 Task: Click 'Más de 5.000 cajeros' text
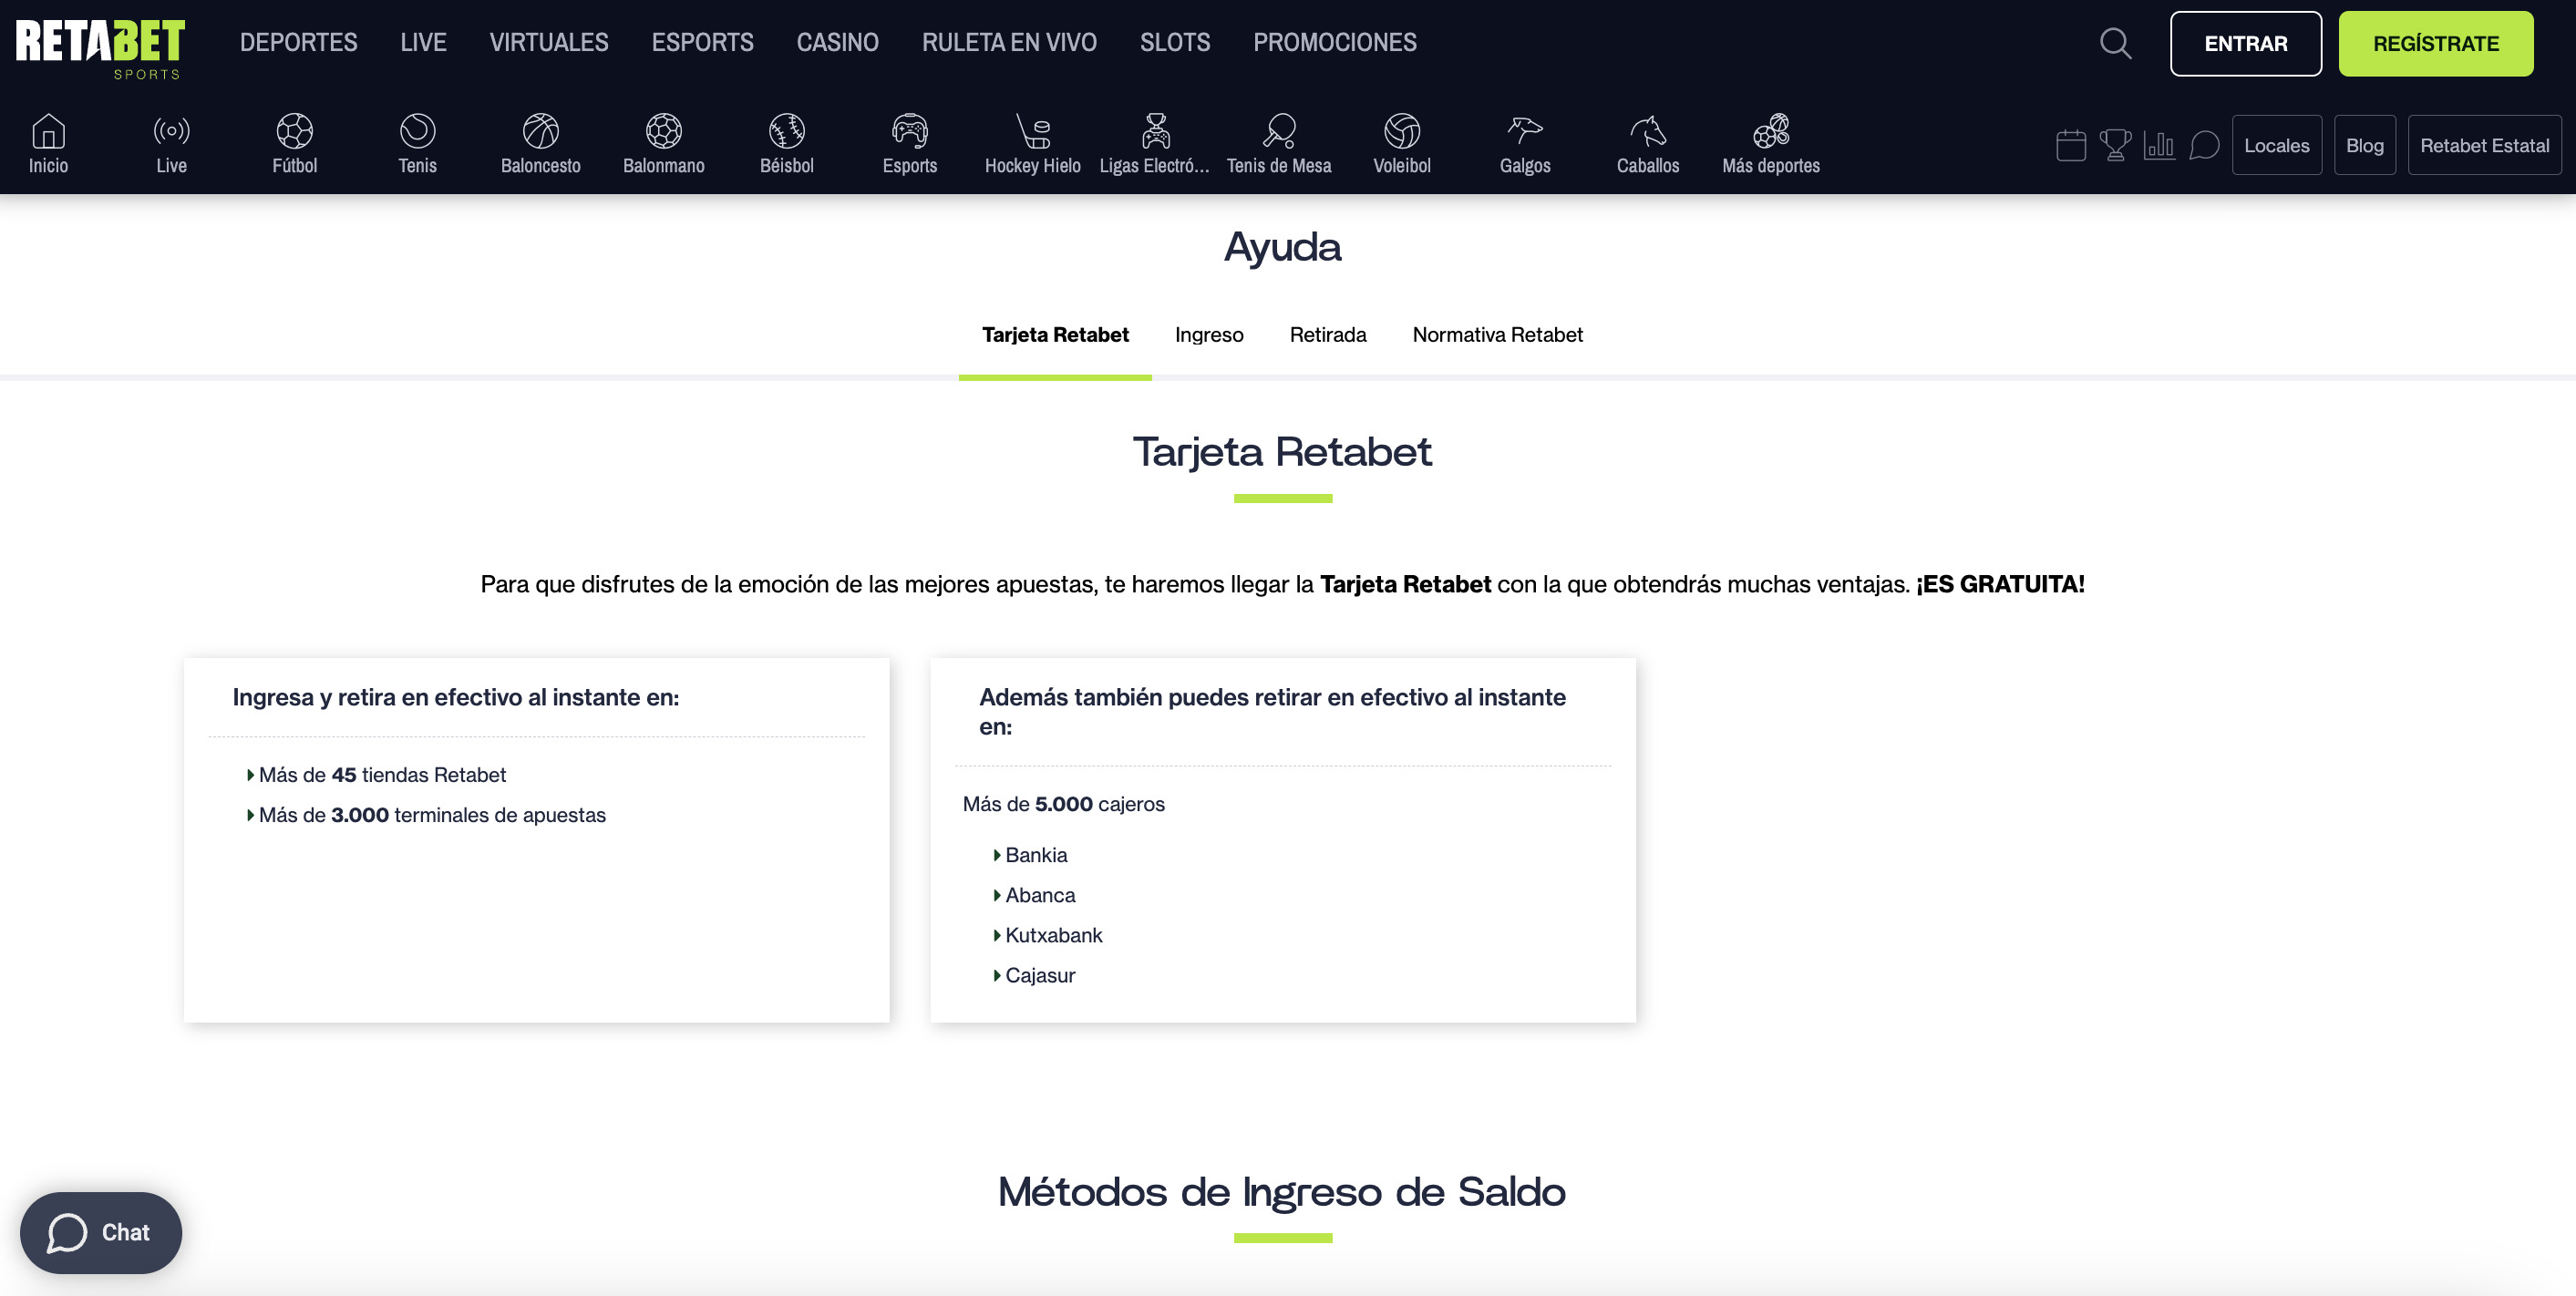[x=1063, y=804]
